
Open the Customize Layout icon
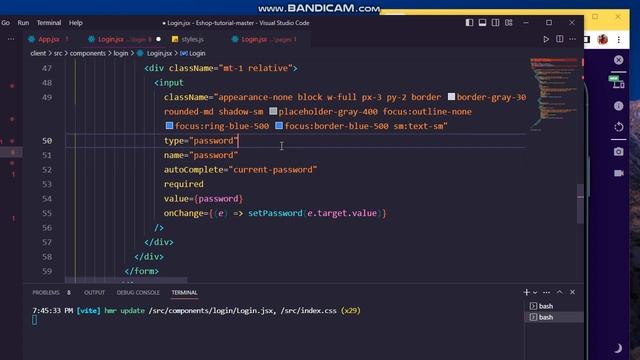pos(509,23)
